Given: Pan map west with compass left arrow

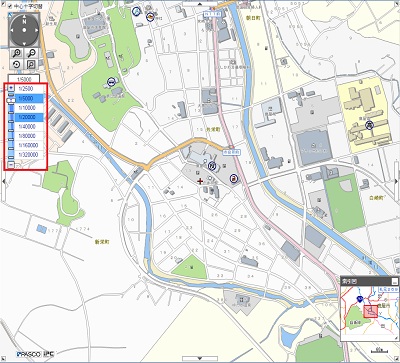Looking at the screenshot, I should click(12, 30).
